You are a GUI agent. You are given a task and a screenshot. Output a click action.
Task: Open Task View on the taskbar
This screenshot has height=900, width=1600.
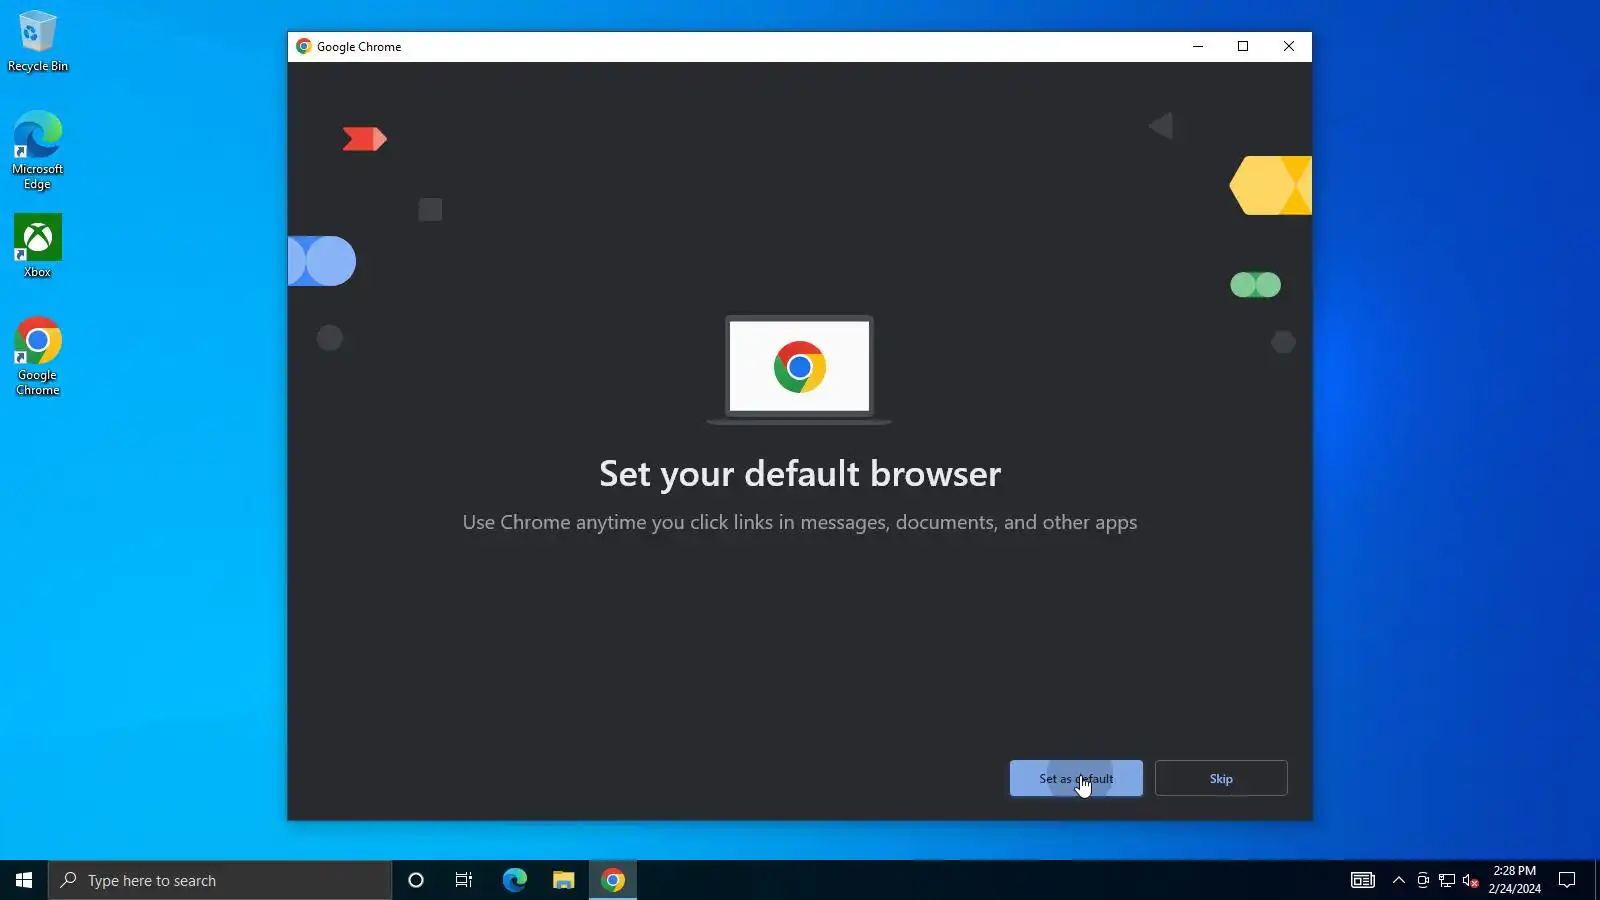(464, 880)
